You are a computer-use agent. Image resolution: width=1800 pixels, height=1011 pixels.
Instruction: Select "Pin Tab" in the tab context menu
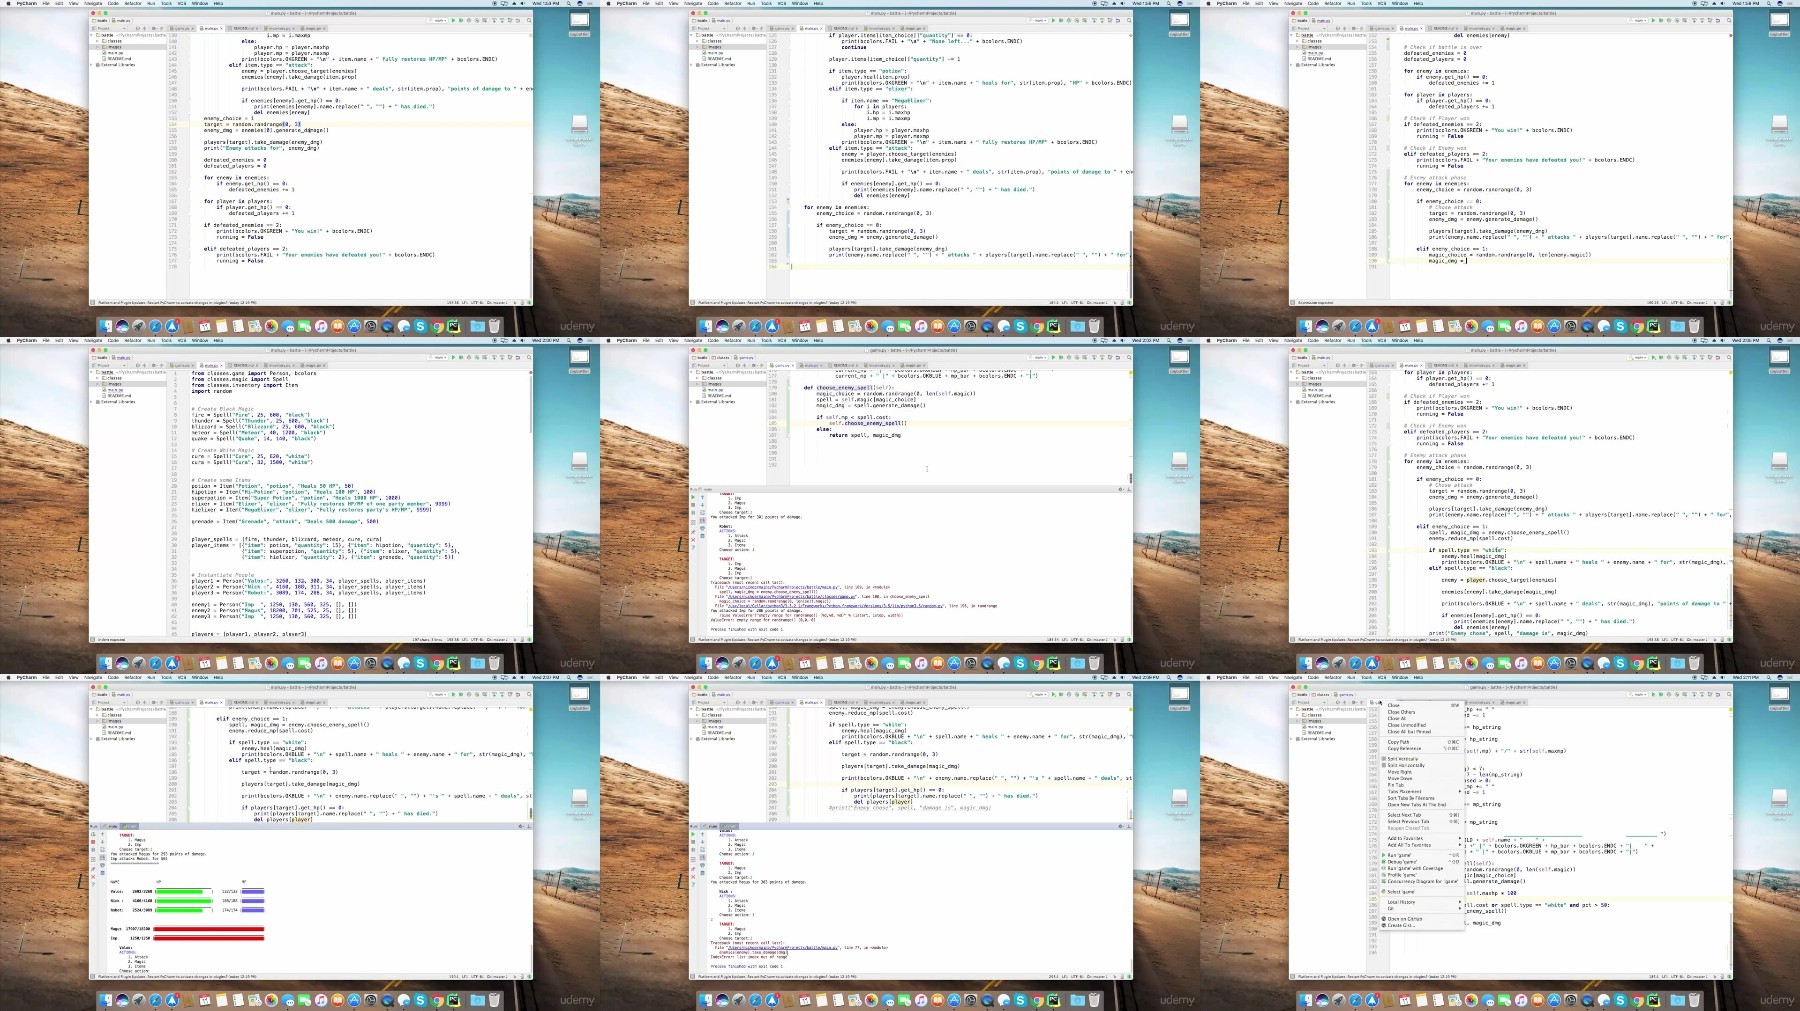pyautogui.click(x=1422, y=785)
